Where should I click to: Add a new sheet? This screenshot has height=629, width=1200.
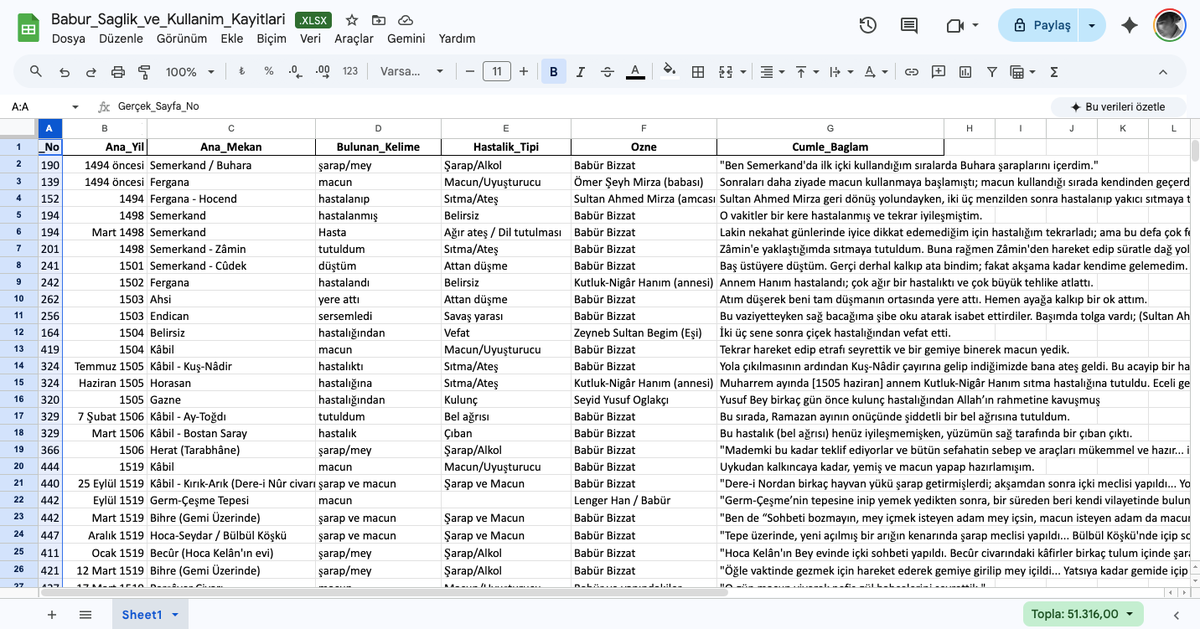[52, 614]
